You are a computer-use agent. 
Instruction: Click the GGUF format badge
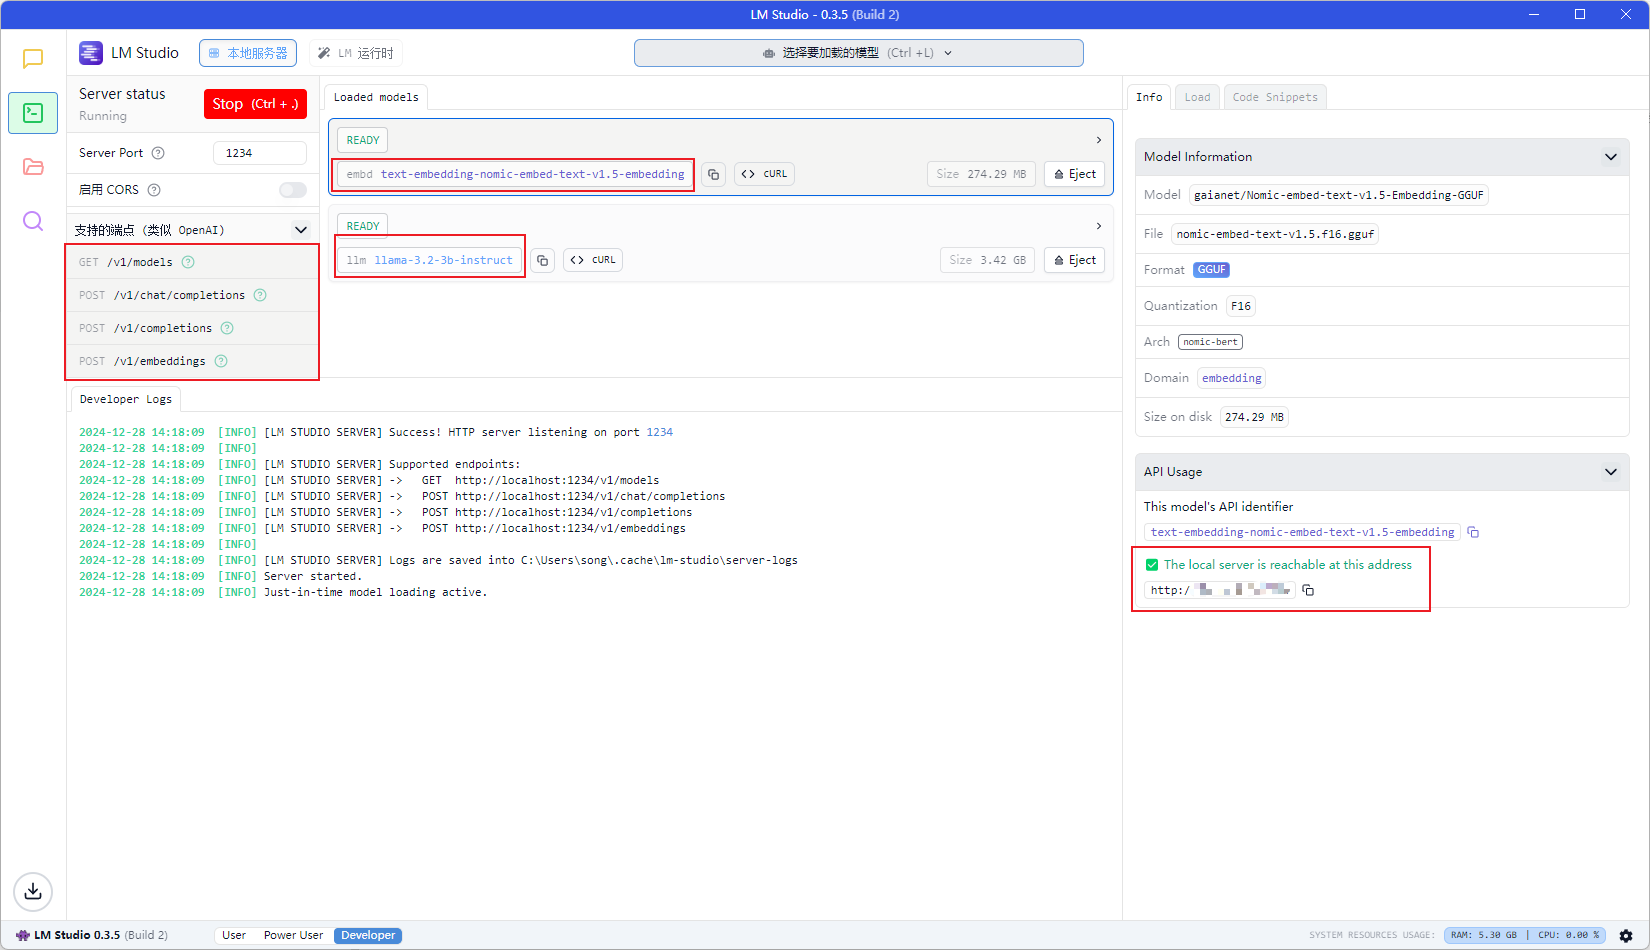click(x=1211, y=270)
